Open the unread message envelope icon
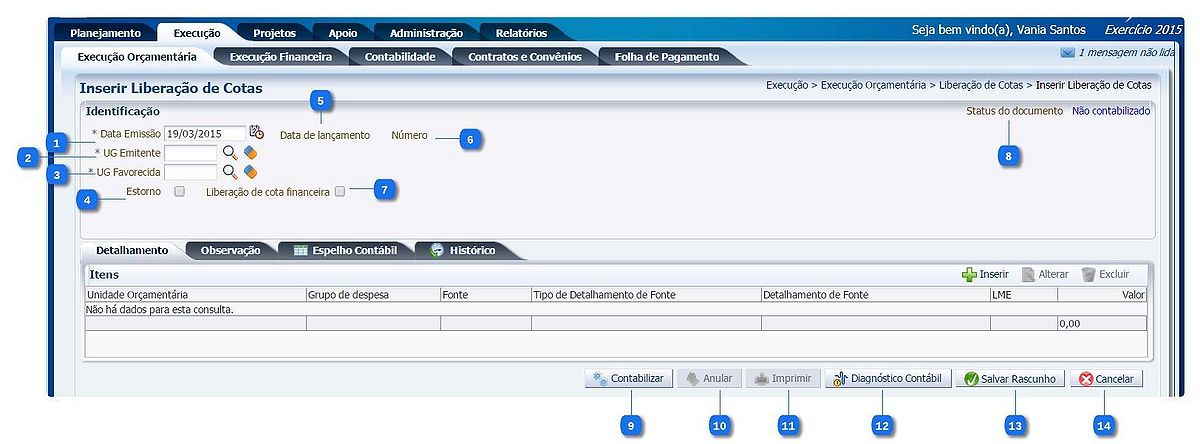This screenshot has height=444, width=1200. tap(1067, 53)
